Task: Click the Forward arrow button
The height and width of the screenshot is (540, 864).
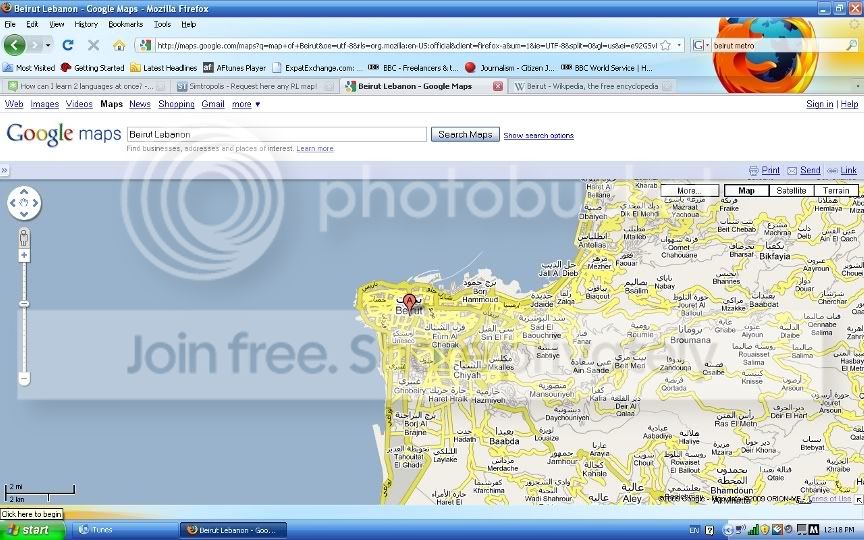Action: click(x=35, y=45)
